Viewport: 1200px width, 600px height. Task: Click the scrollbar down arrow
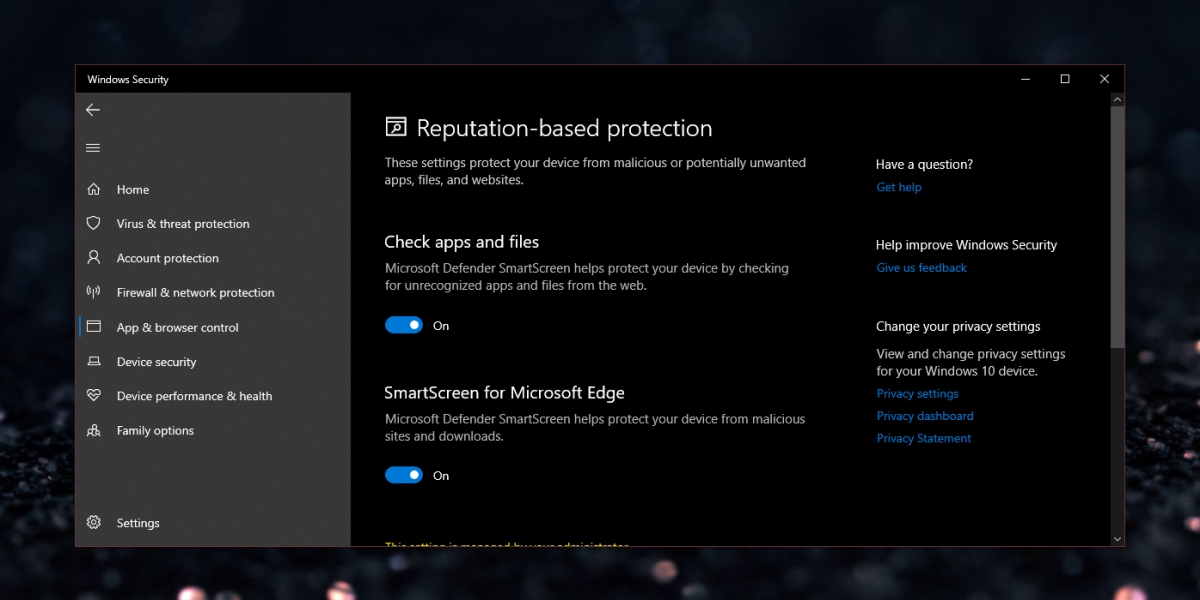point(1117,538)
